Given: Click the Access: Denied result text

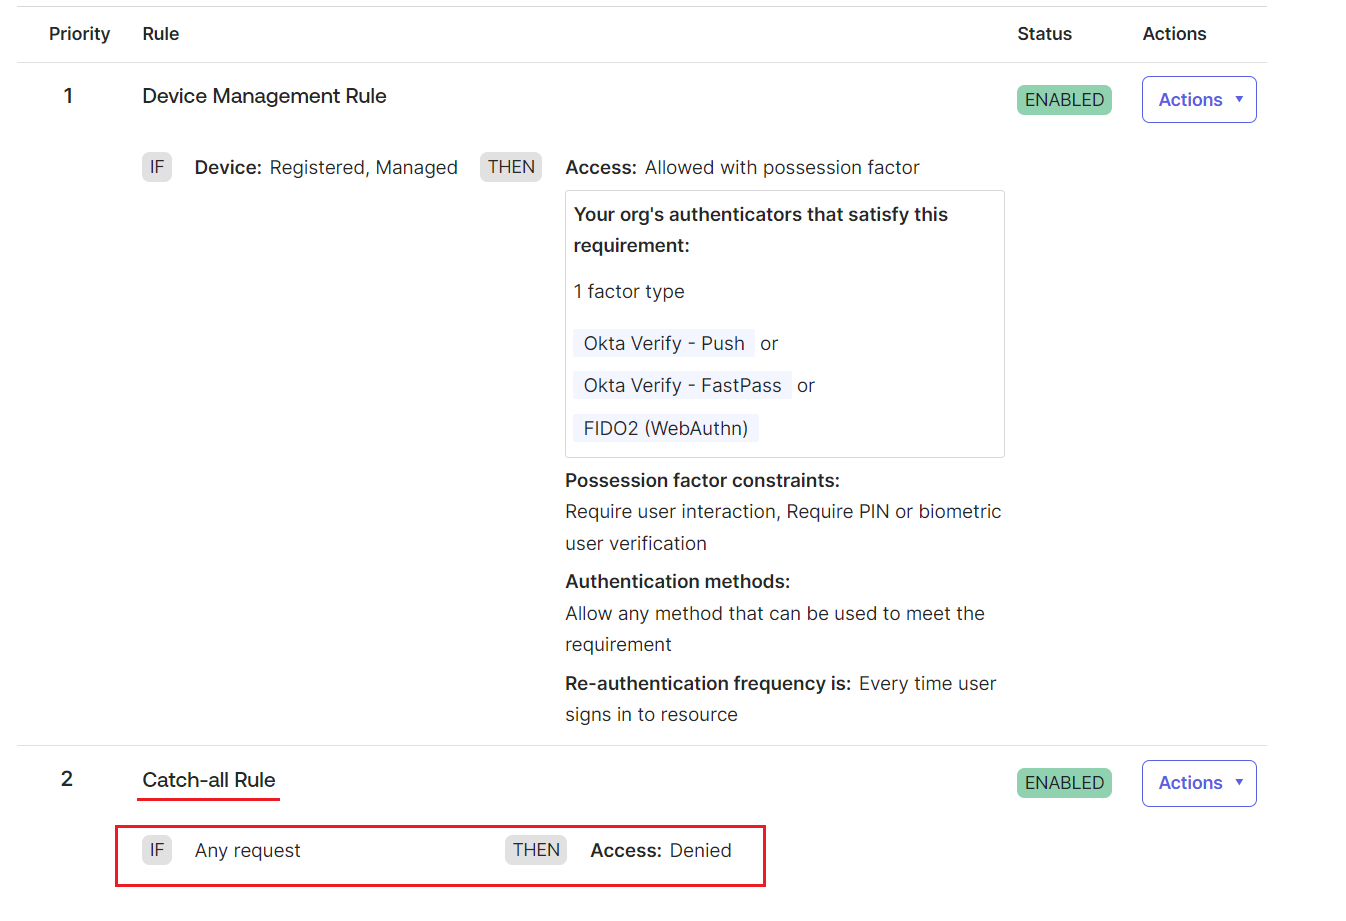Looking at the screenshot, I should [658, 850].
